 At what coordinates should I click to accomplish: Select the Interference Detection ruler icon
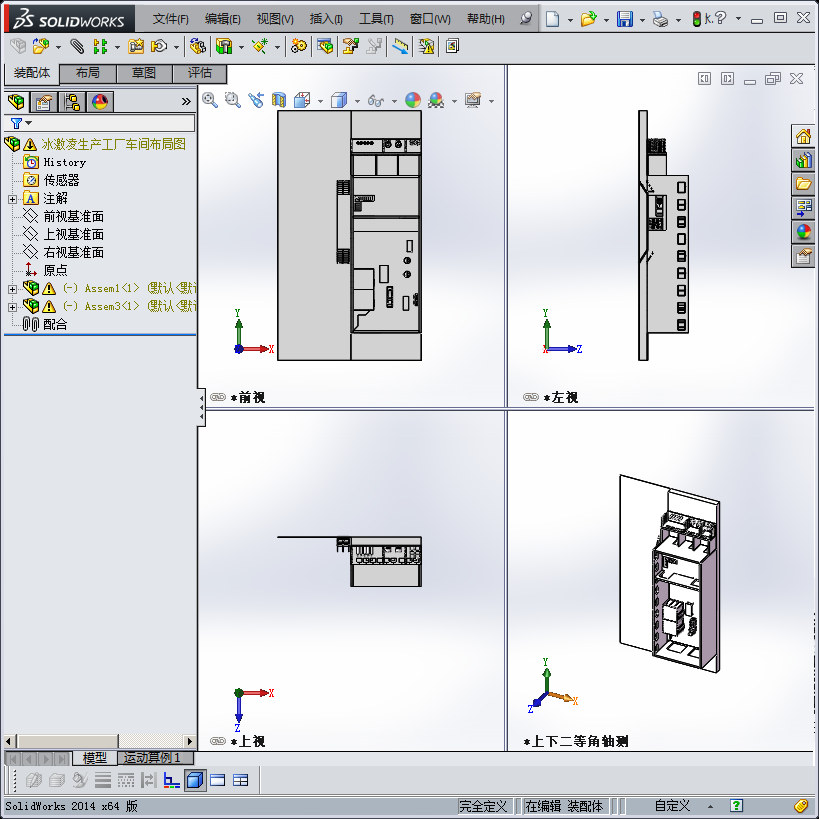[x=401, y=46]
